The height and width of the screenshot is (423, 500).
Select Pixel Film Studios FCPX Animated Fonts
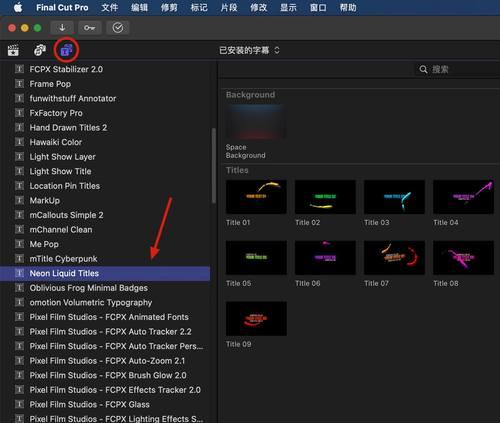pyautogui.click(x=105, y=317)
